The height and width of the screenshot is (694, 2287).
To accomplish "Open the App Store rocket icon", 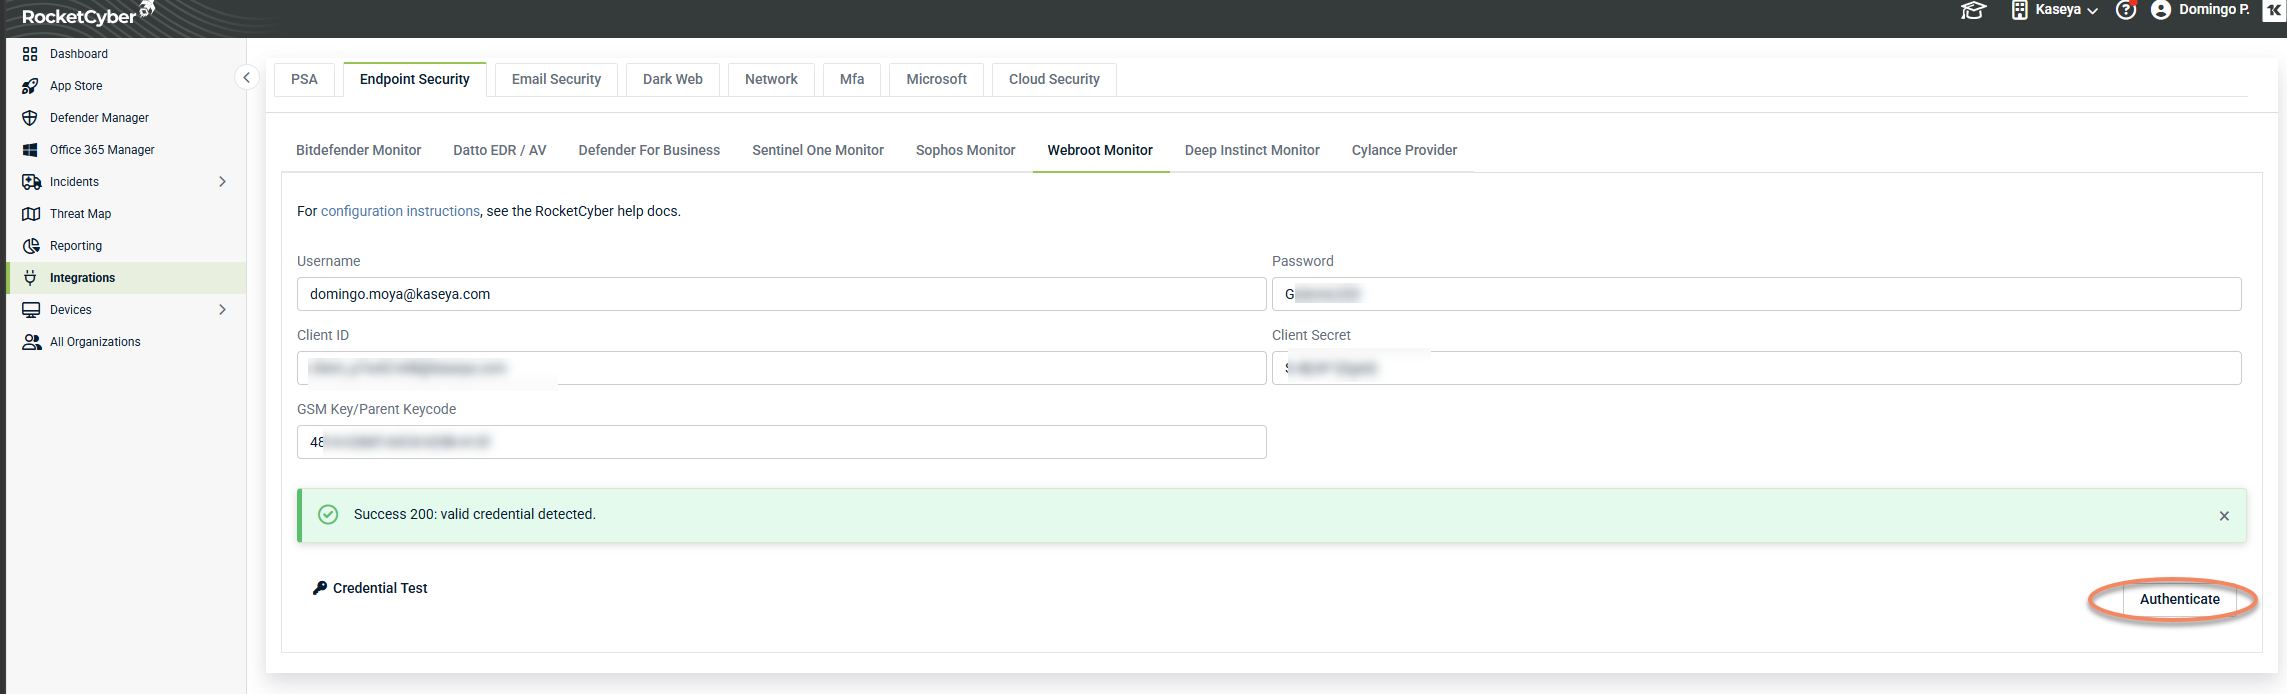I will click(30, 86).
